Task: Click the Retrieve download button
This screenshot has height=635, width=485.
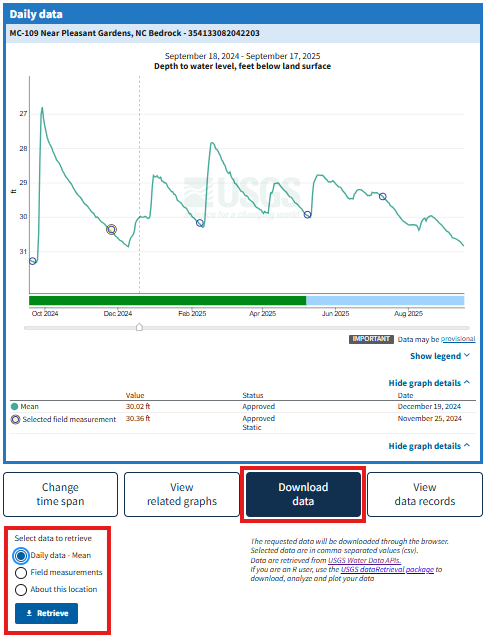Action: pyautogui.click(x=46, y=613)
